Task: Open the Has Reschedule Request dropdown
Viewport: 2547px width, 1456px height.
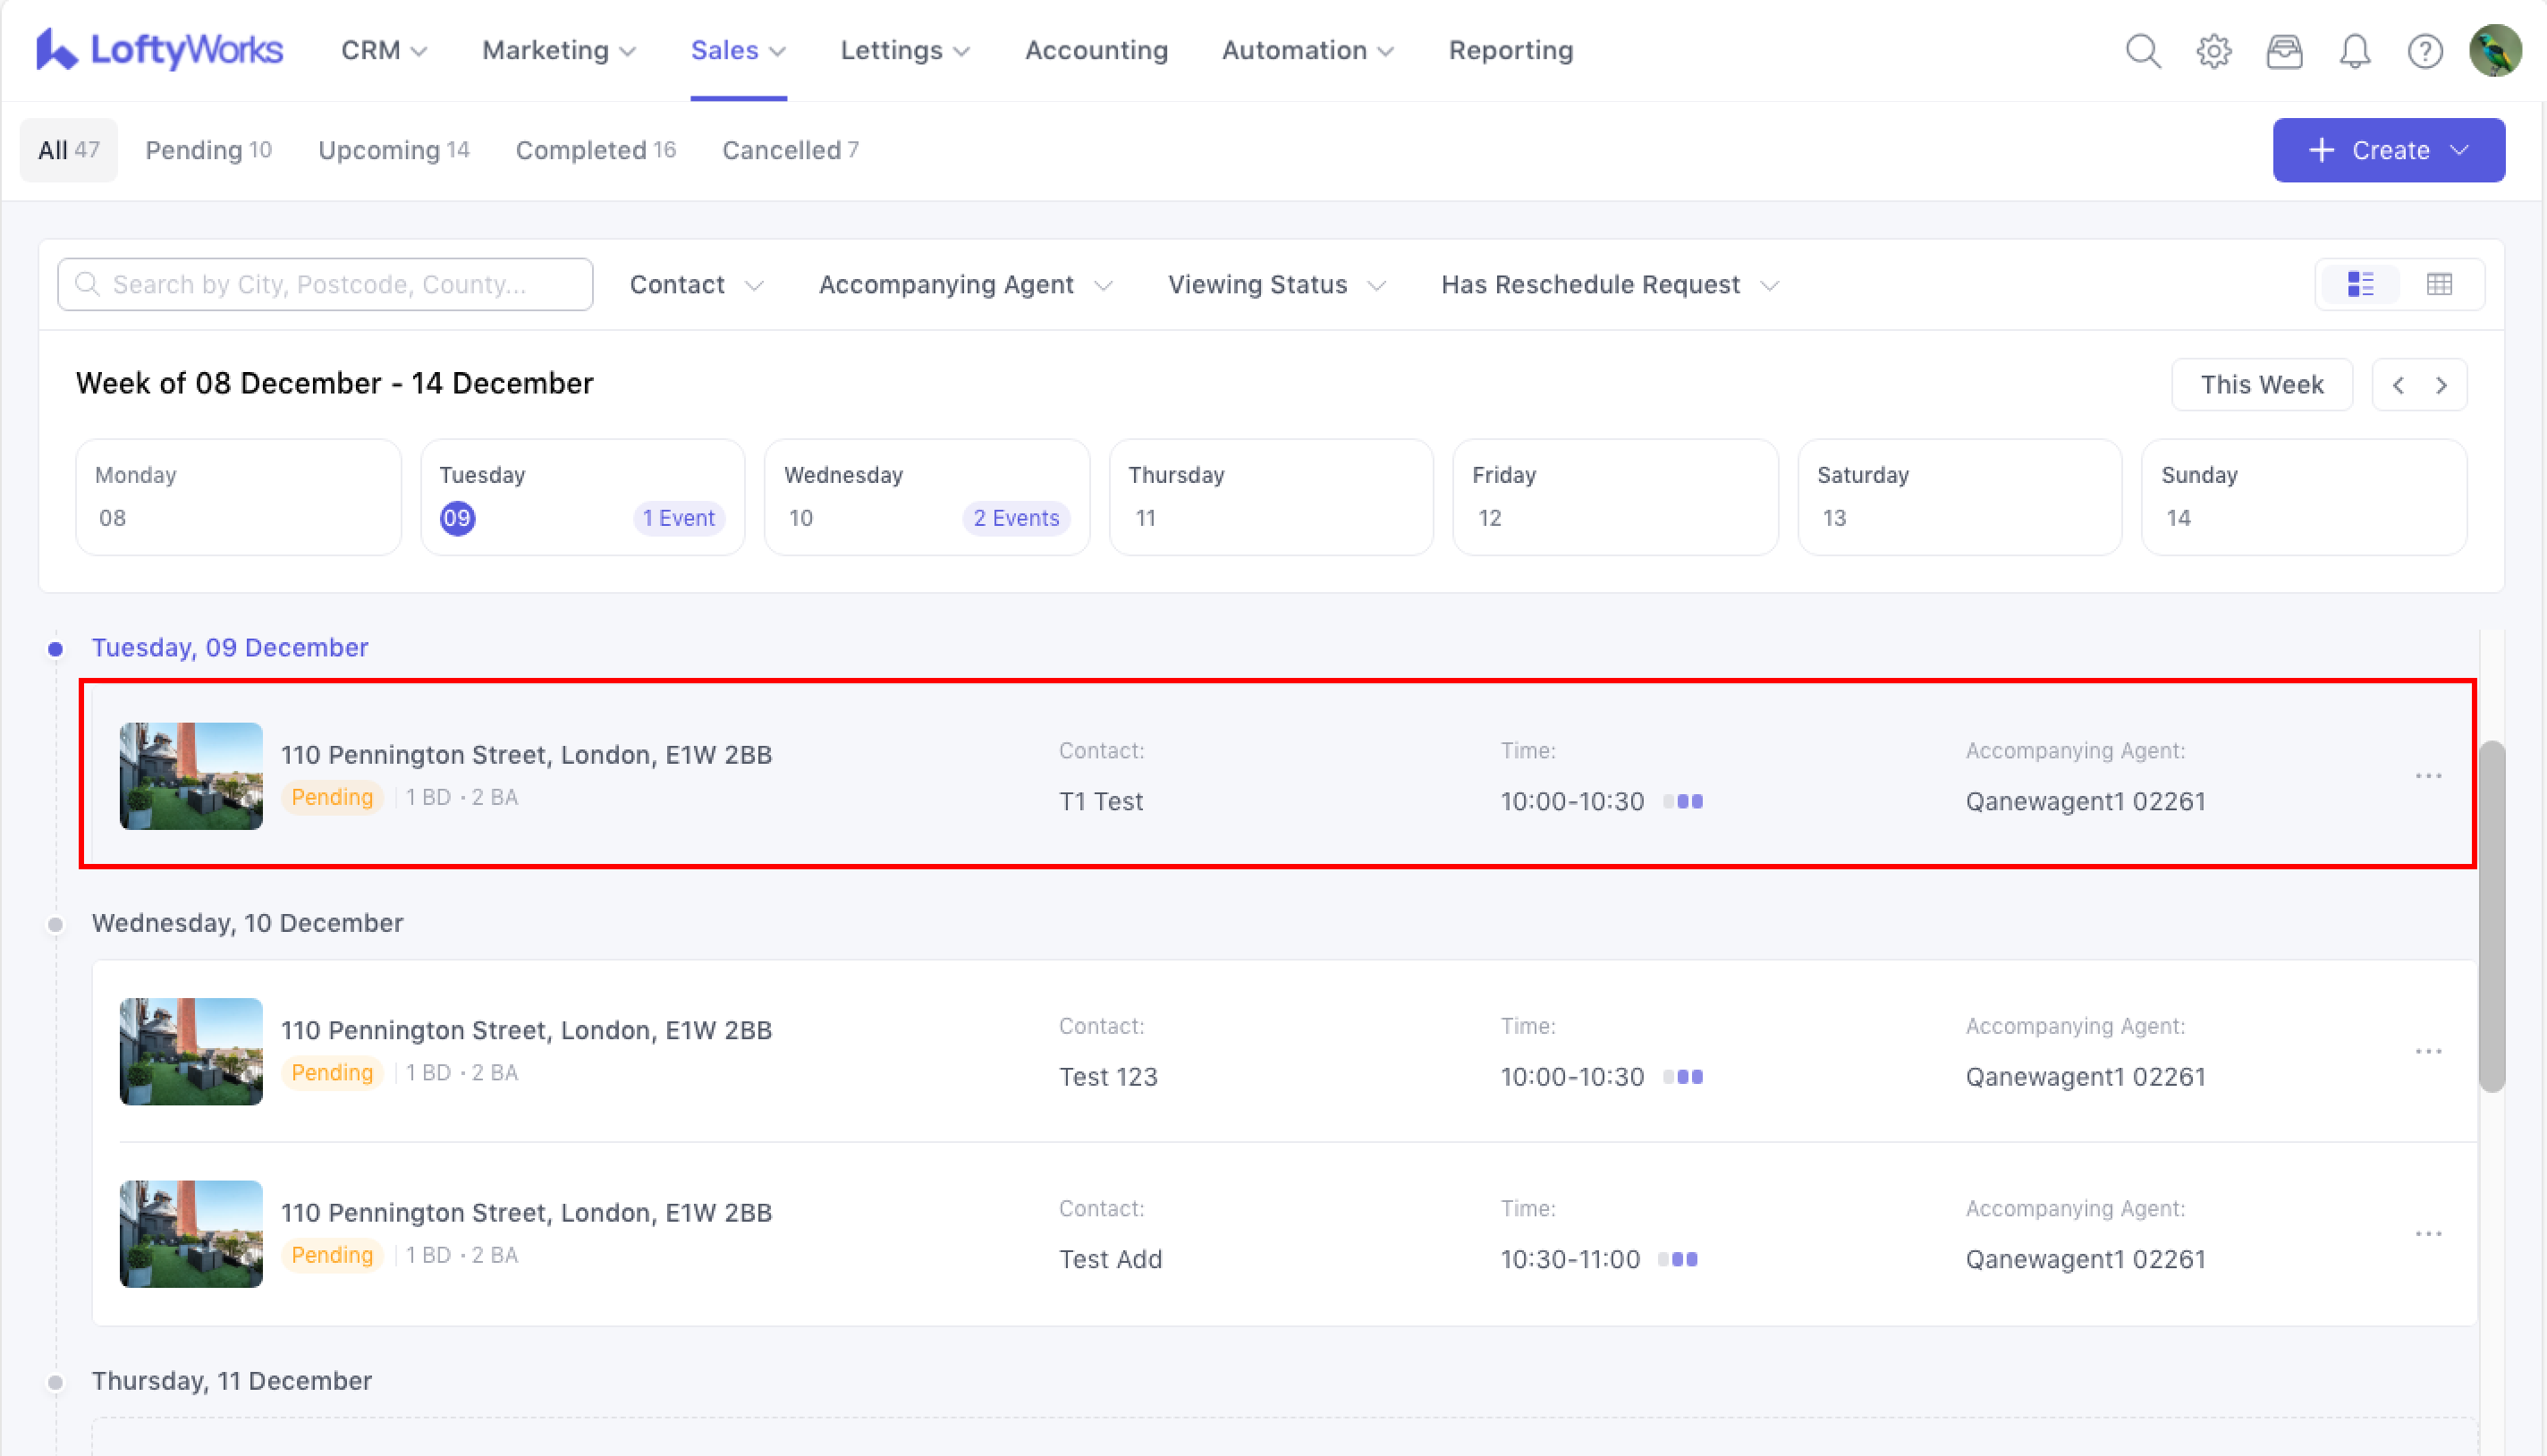Action: pos(1609,285)
